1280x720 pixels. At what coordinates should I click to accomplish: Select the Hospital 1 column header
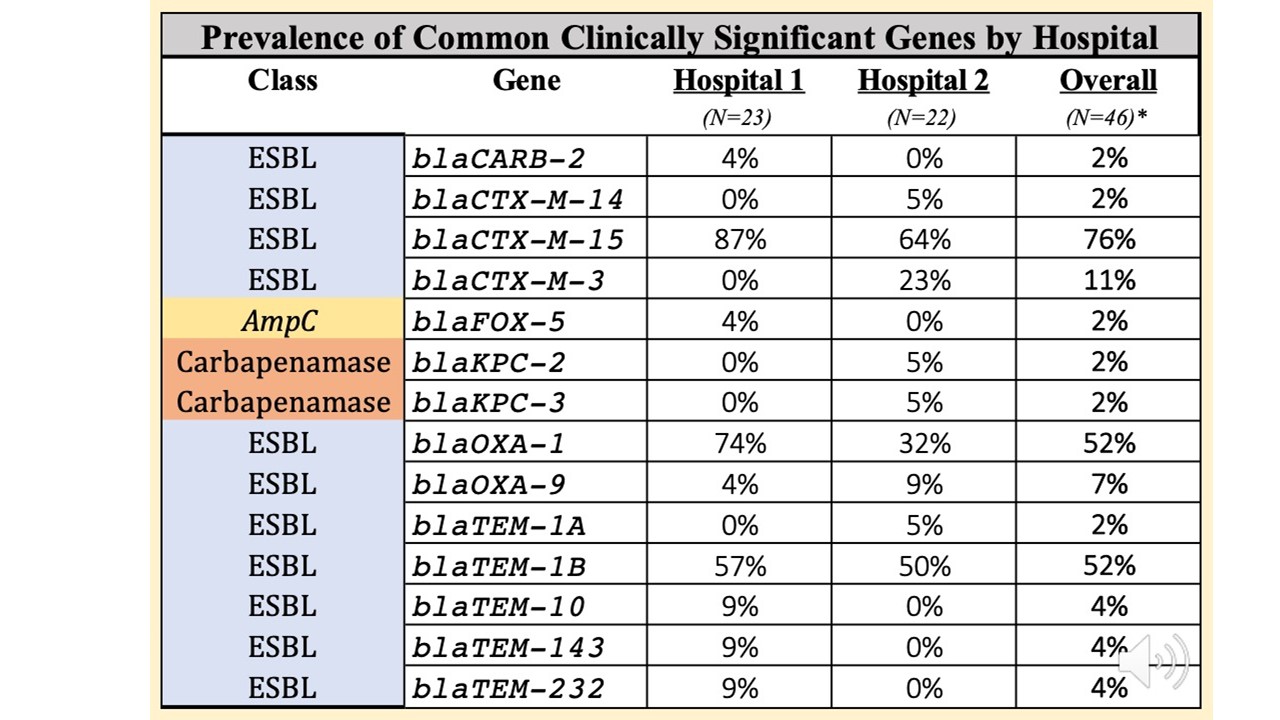[738, 81]
